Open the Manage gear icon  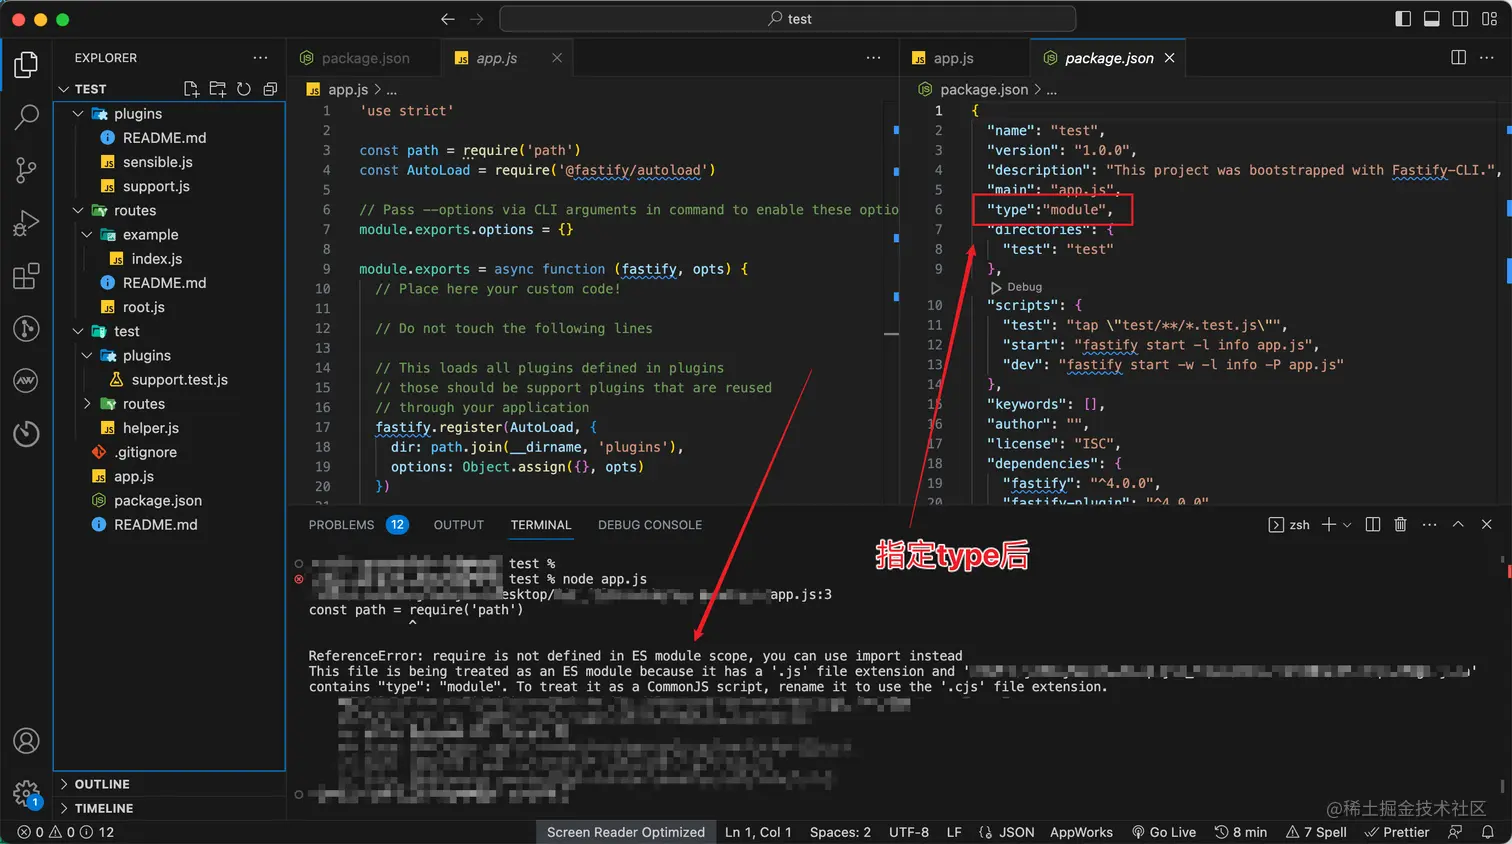point(26,794)
